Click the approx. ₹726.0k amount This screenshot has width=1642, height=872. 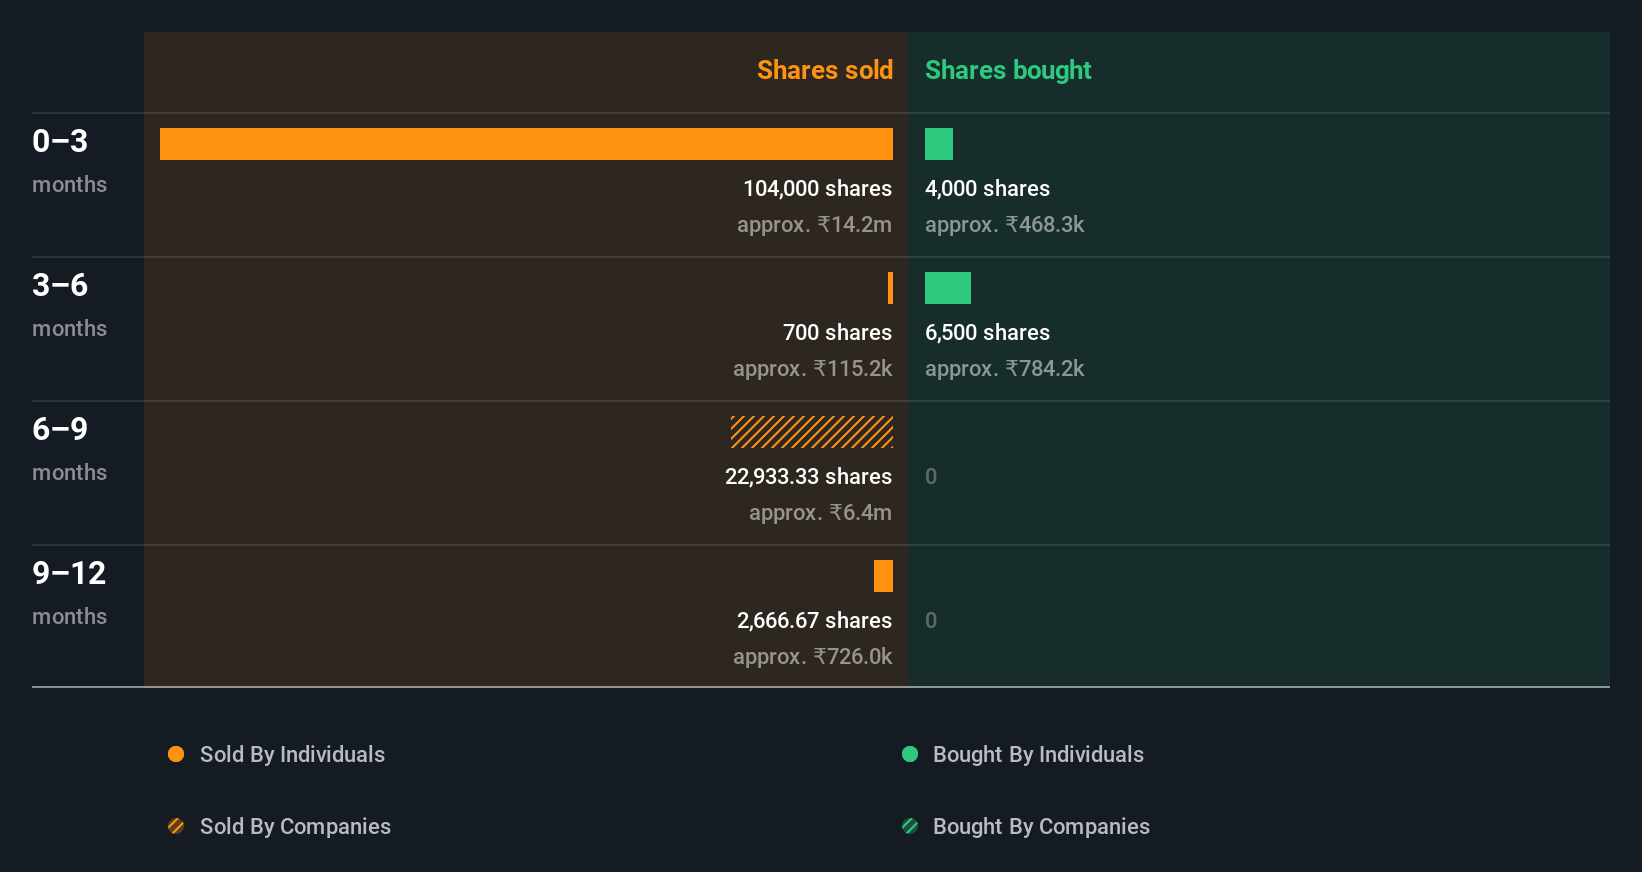[x=812, y=656]
